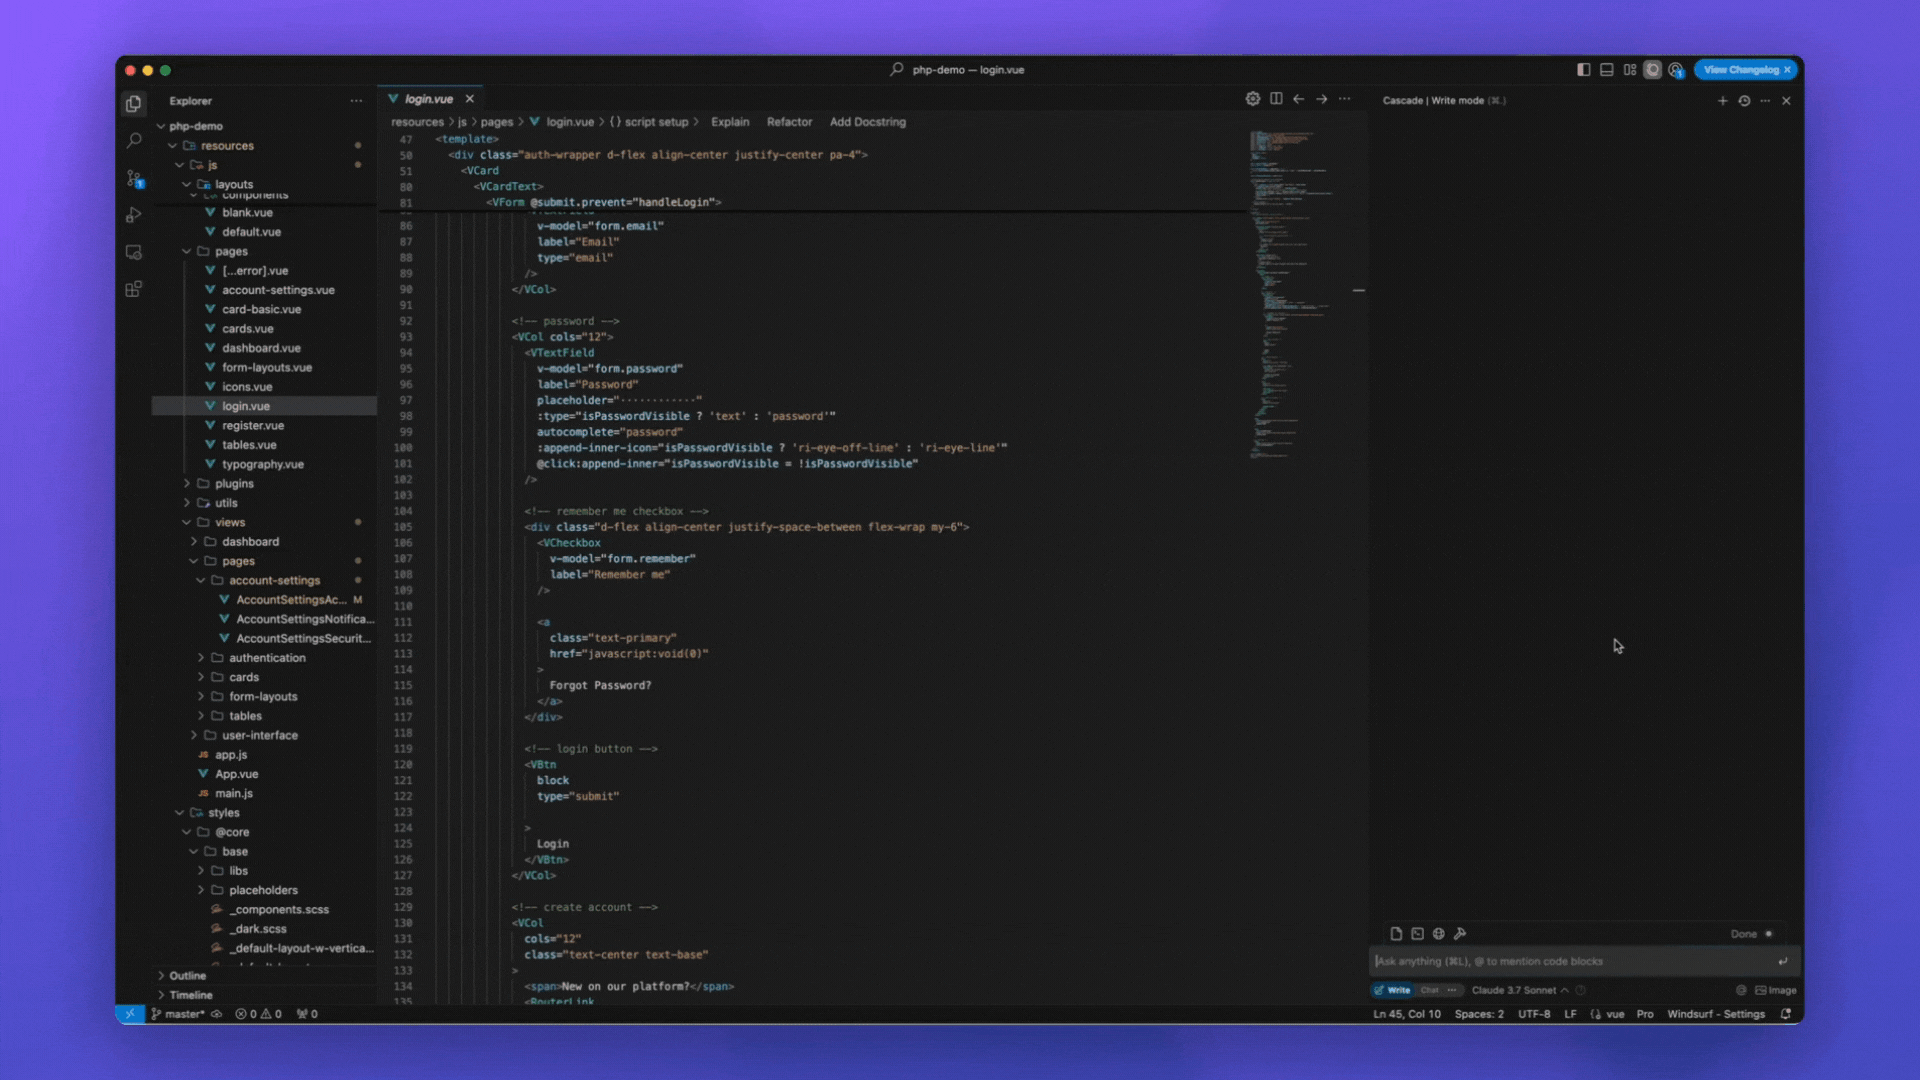Open Cascade conversation history
This screenshot has height=1080, width=1920.
pos(1744,101)
